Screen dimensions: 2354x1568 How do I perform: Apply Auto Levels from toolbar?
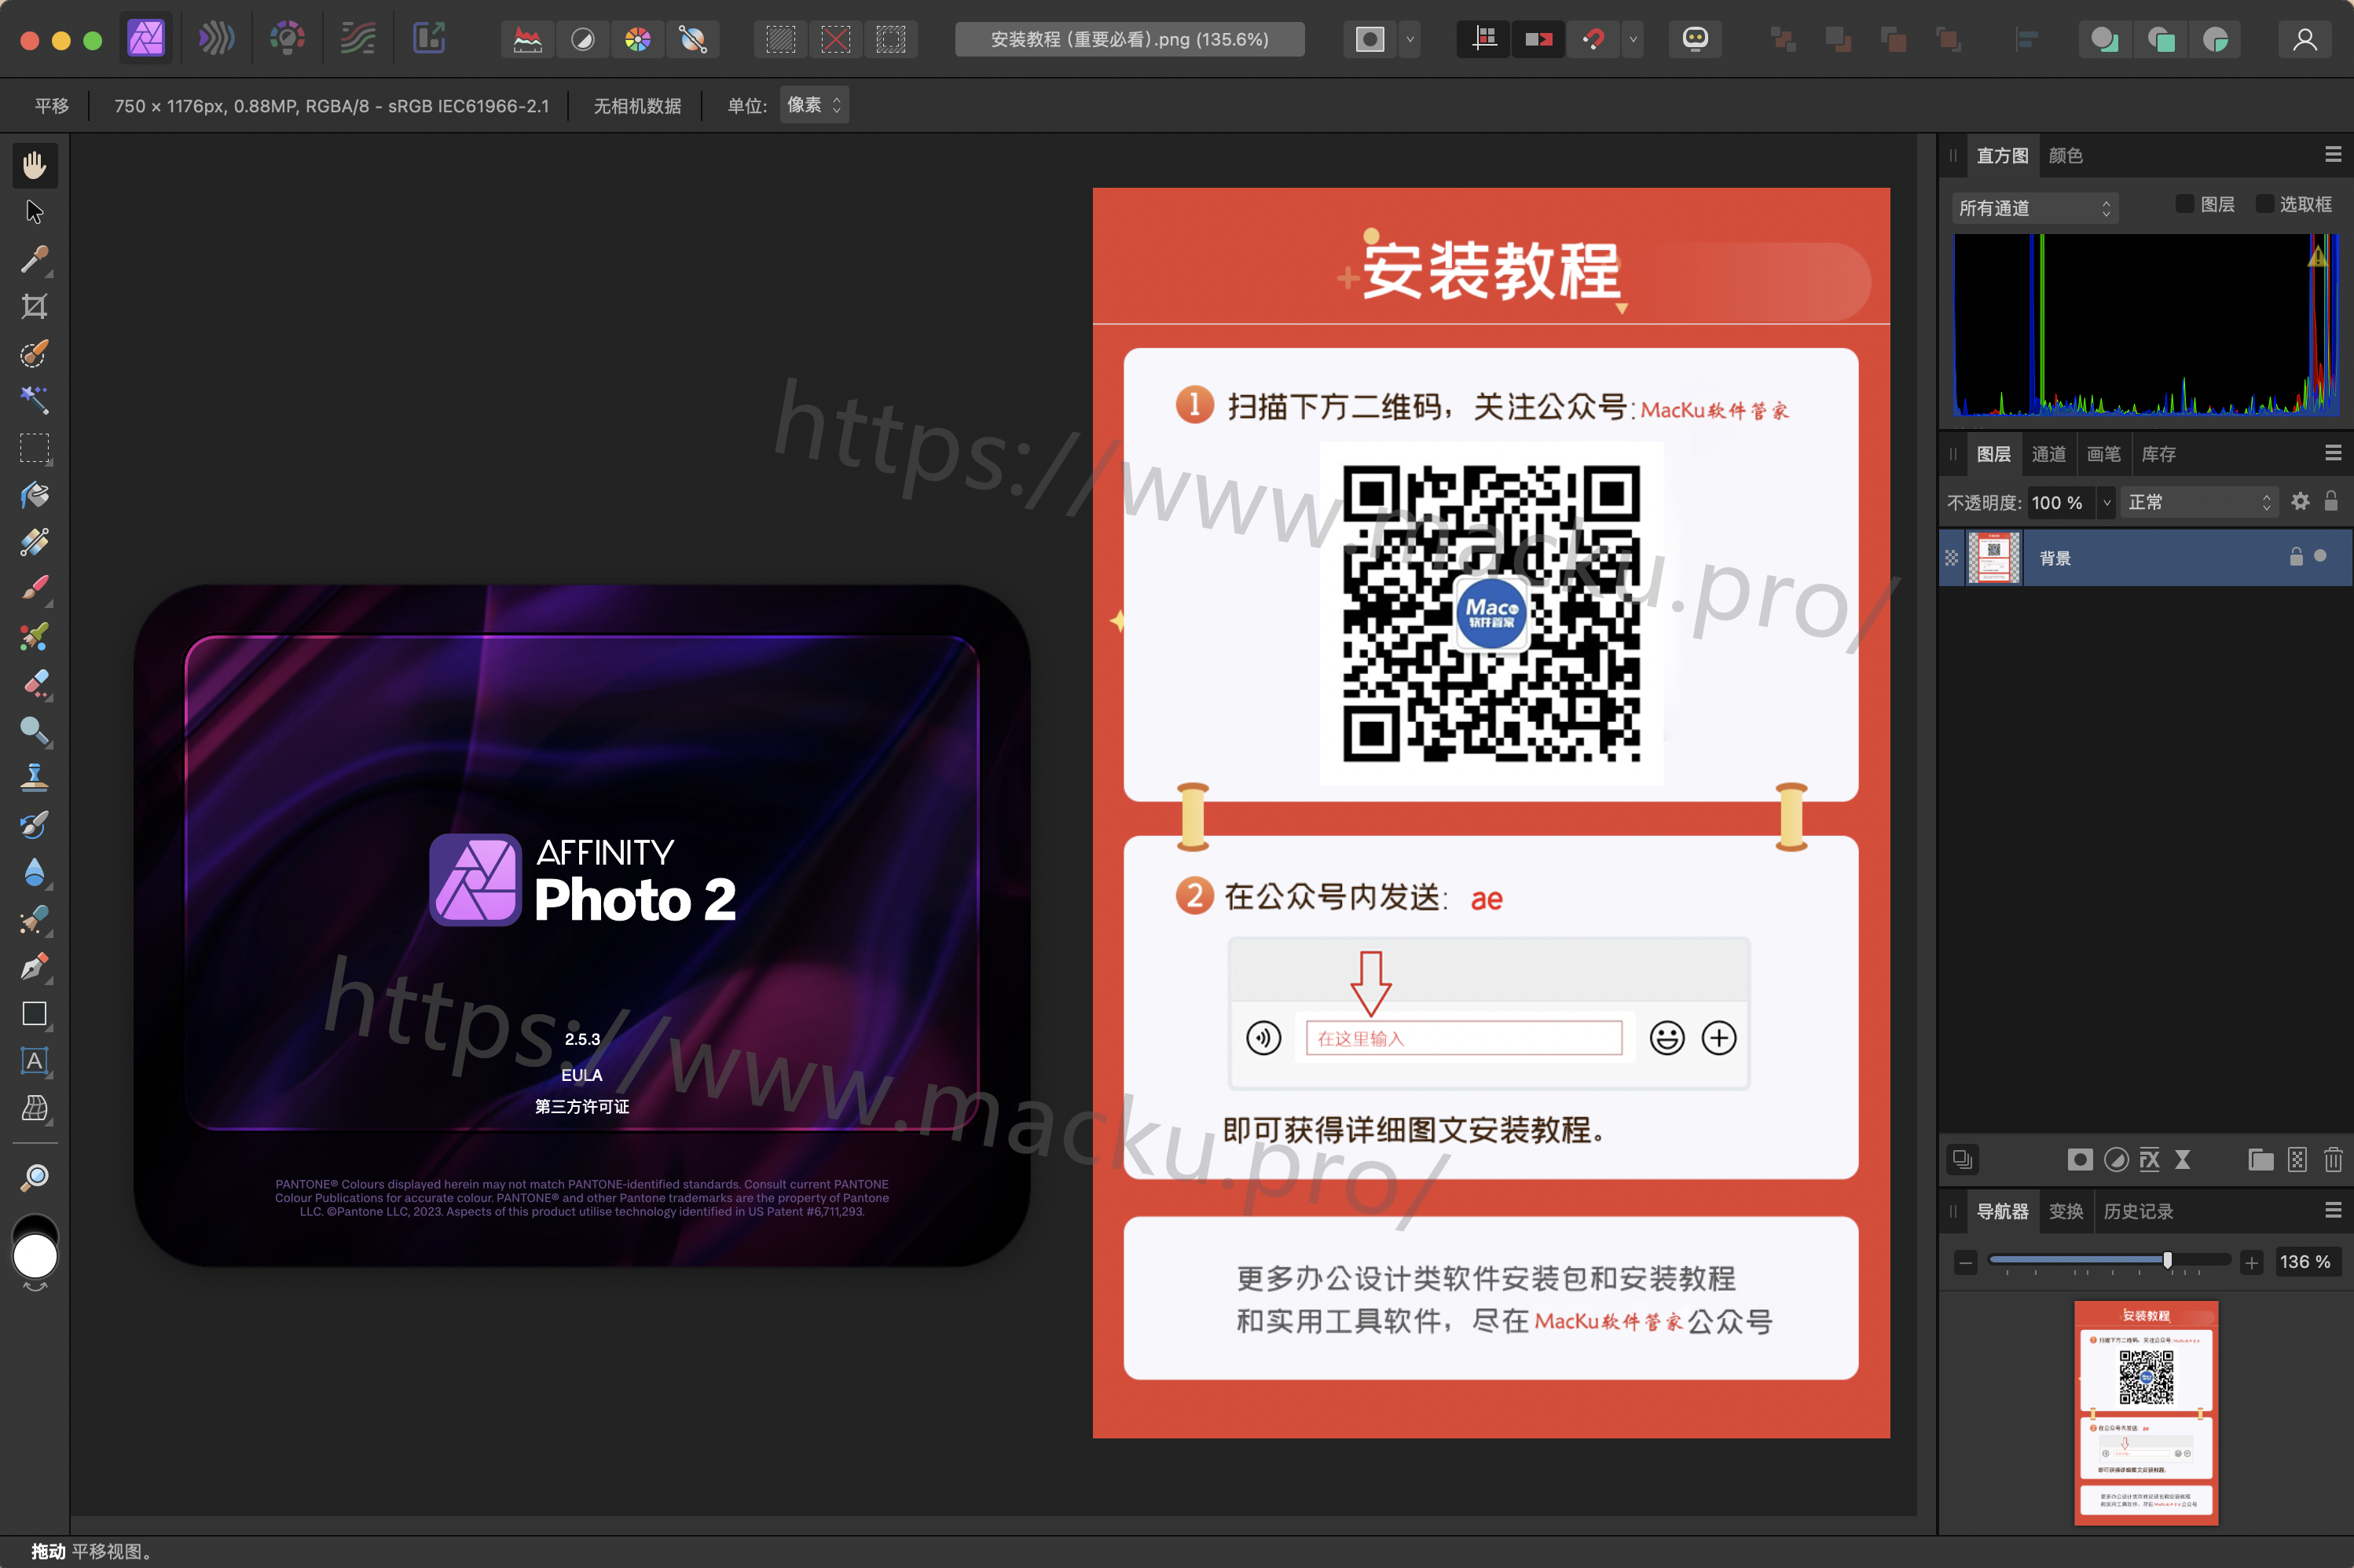[x=528, y=39]
